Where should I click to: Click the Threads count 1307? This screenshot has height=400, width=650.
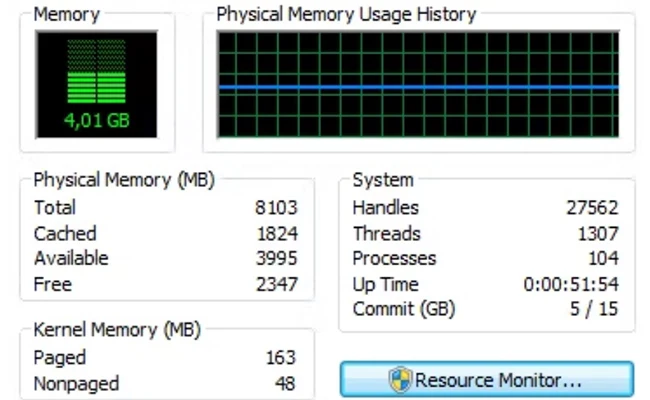pyautogui.click(x=598, y=233)
